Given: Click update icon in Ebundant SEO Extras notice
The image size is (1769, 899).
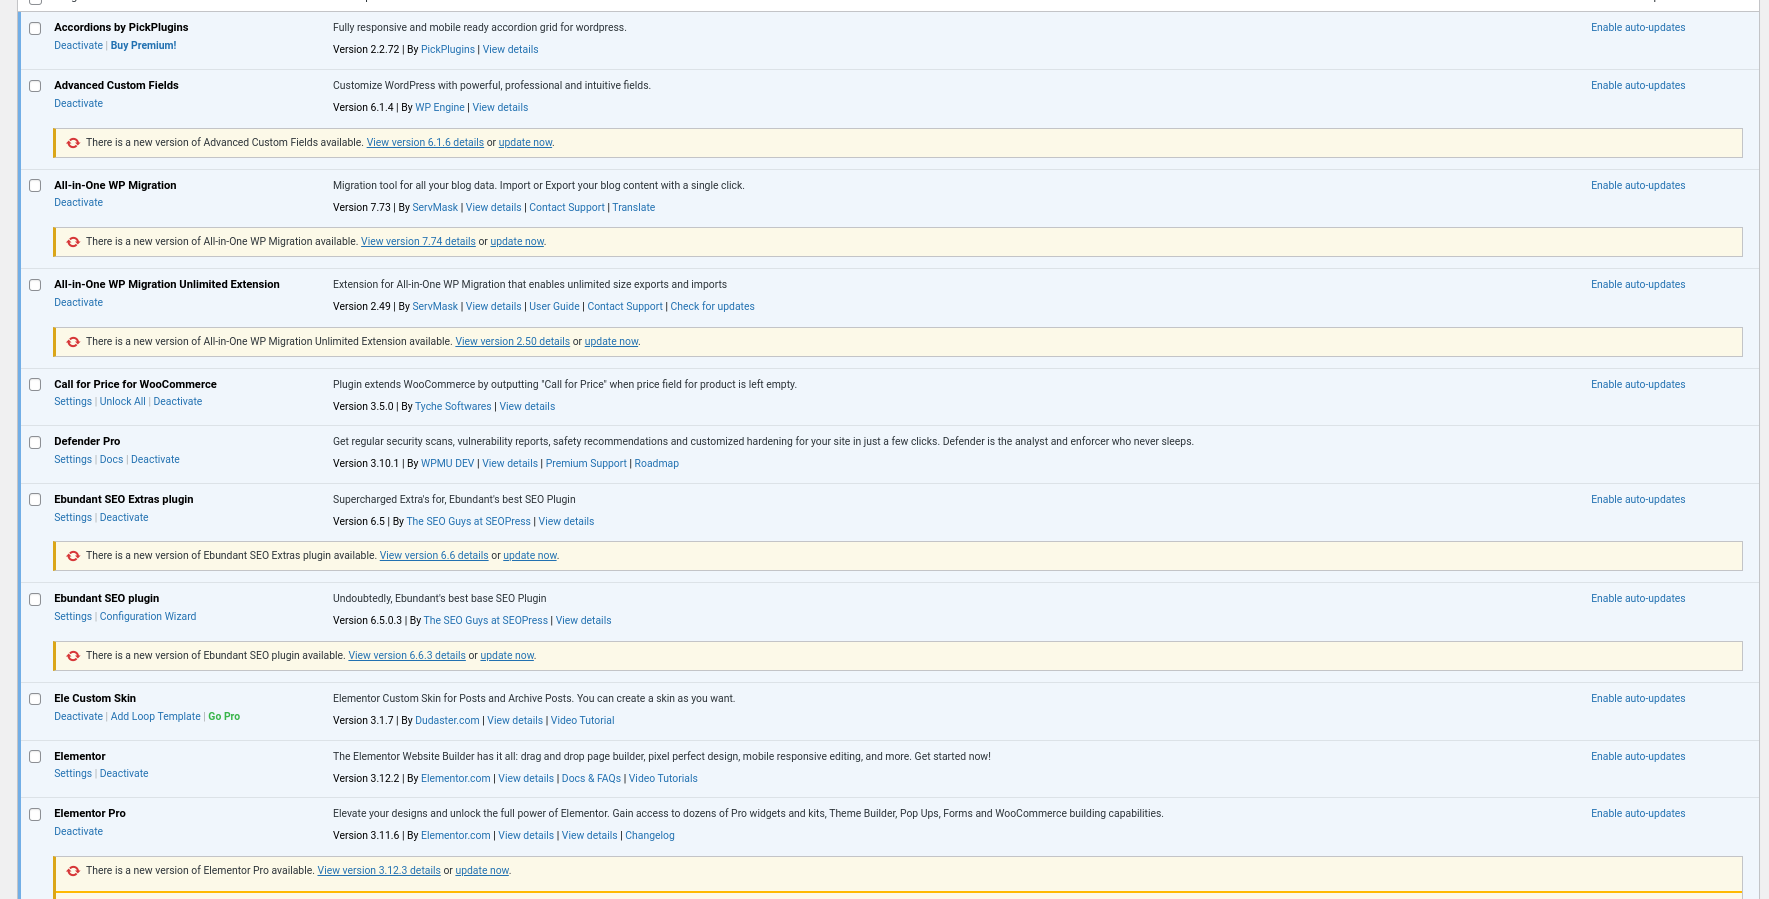Looking at the screenshot, I should 73,556.
